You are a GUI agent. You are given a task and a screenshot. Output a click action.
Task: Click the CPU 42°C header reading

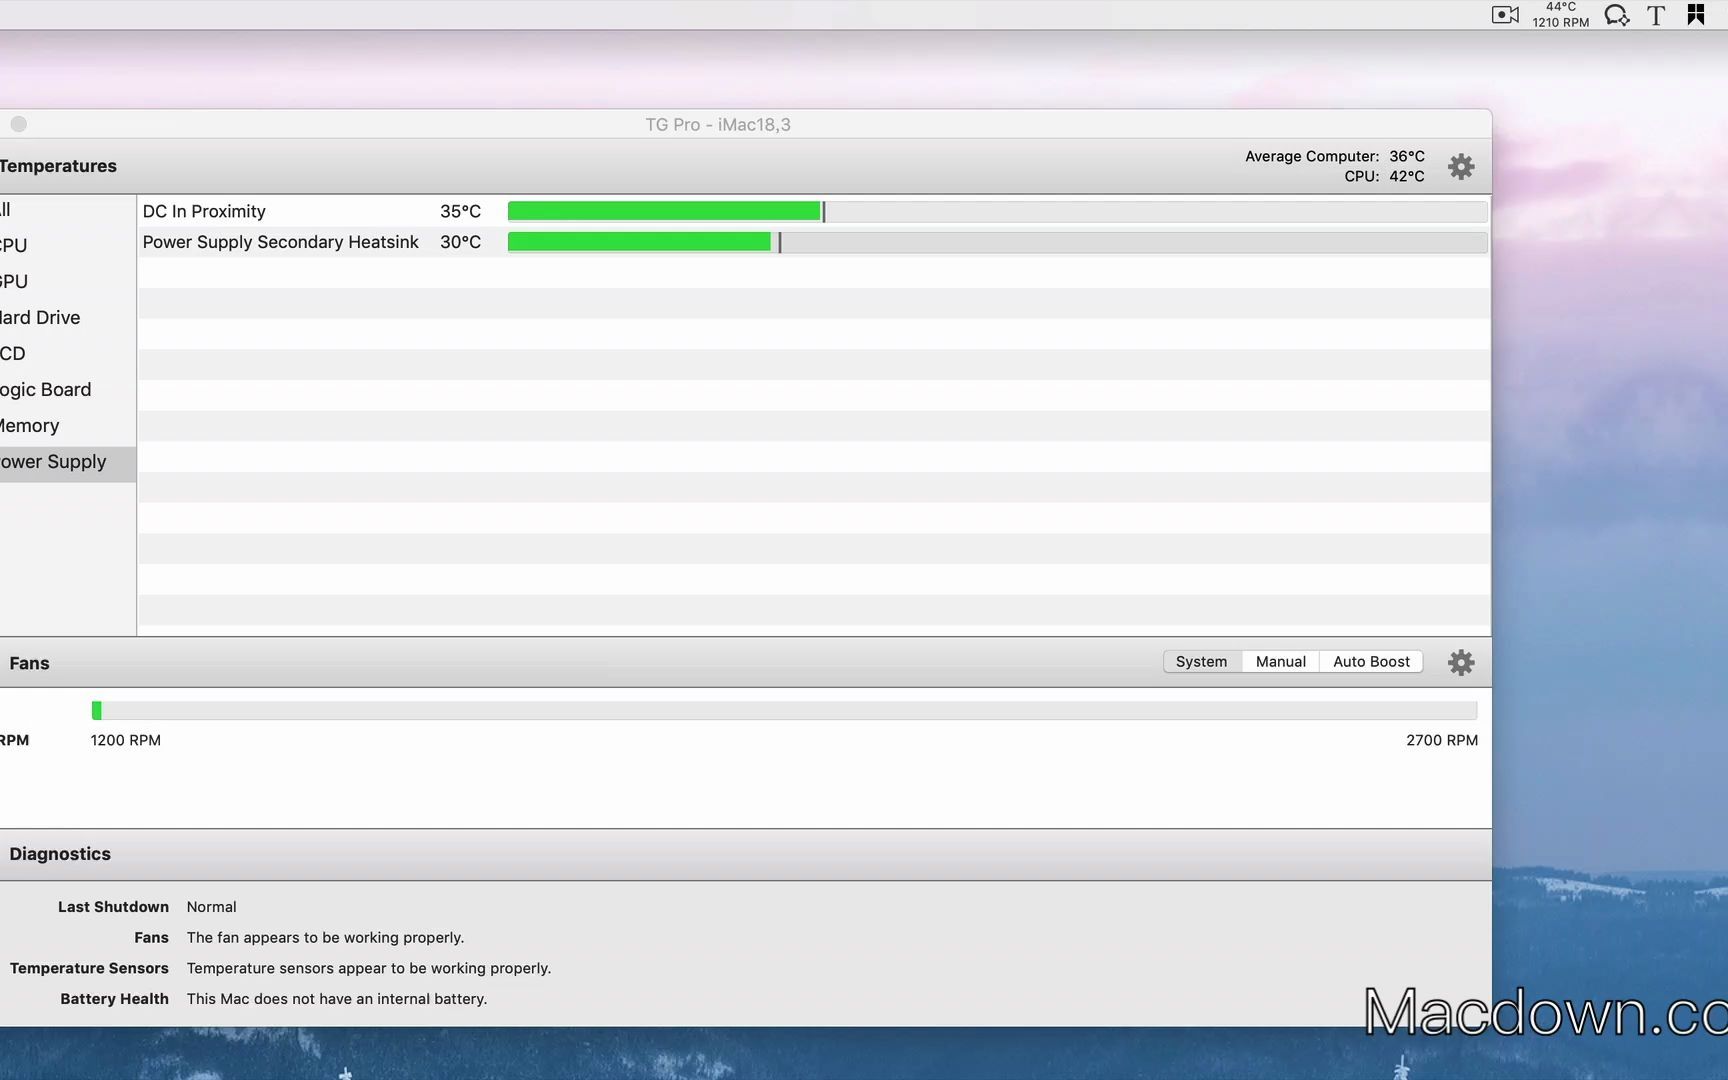1384,176
